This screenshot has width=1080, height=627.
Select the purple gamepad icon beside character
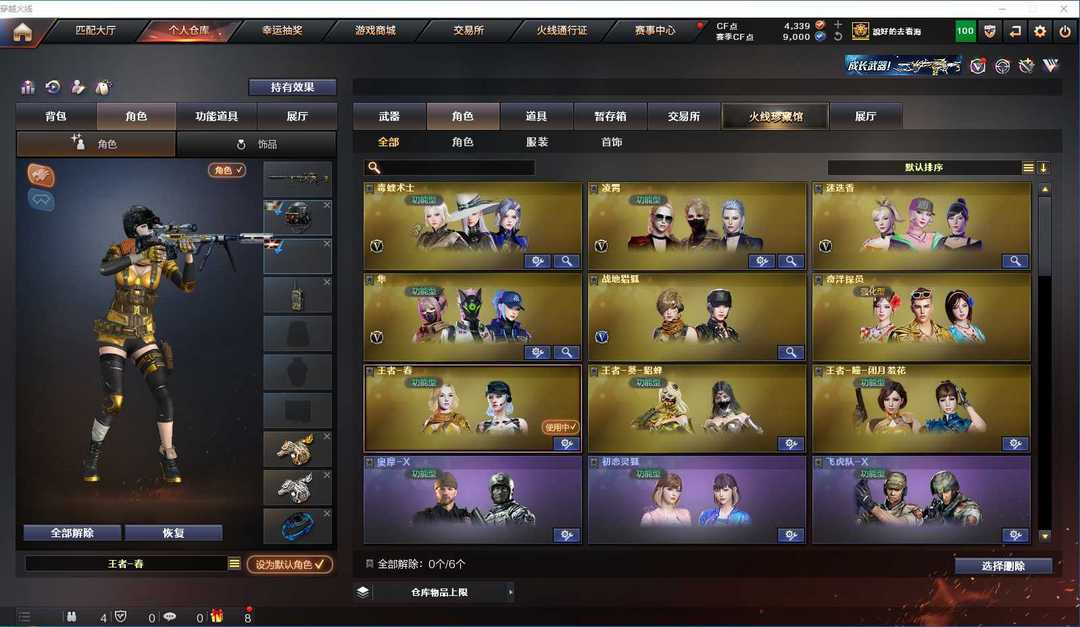pyautogui.click(x=41, y=201)
